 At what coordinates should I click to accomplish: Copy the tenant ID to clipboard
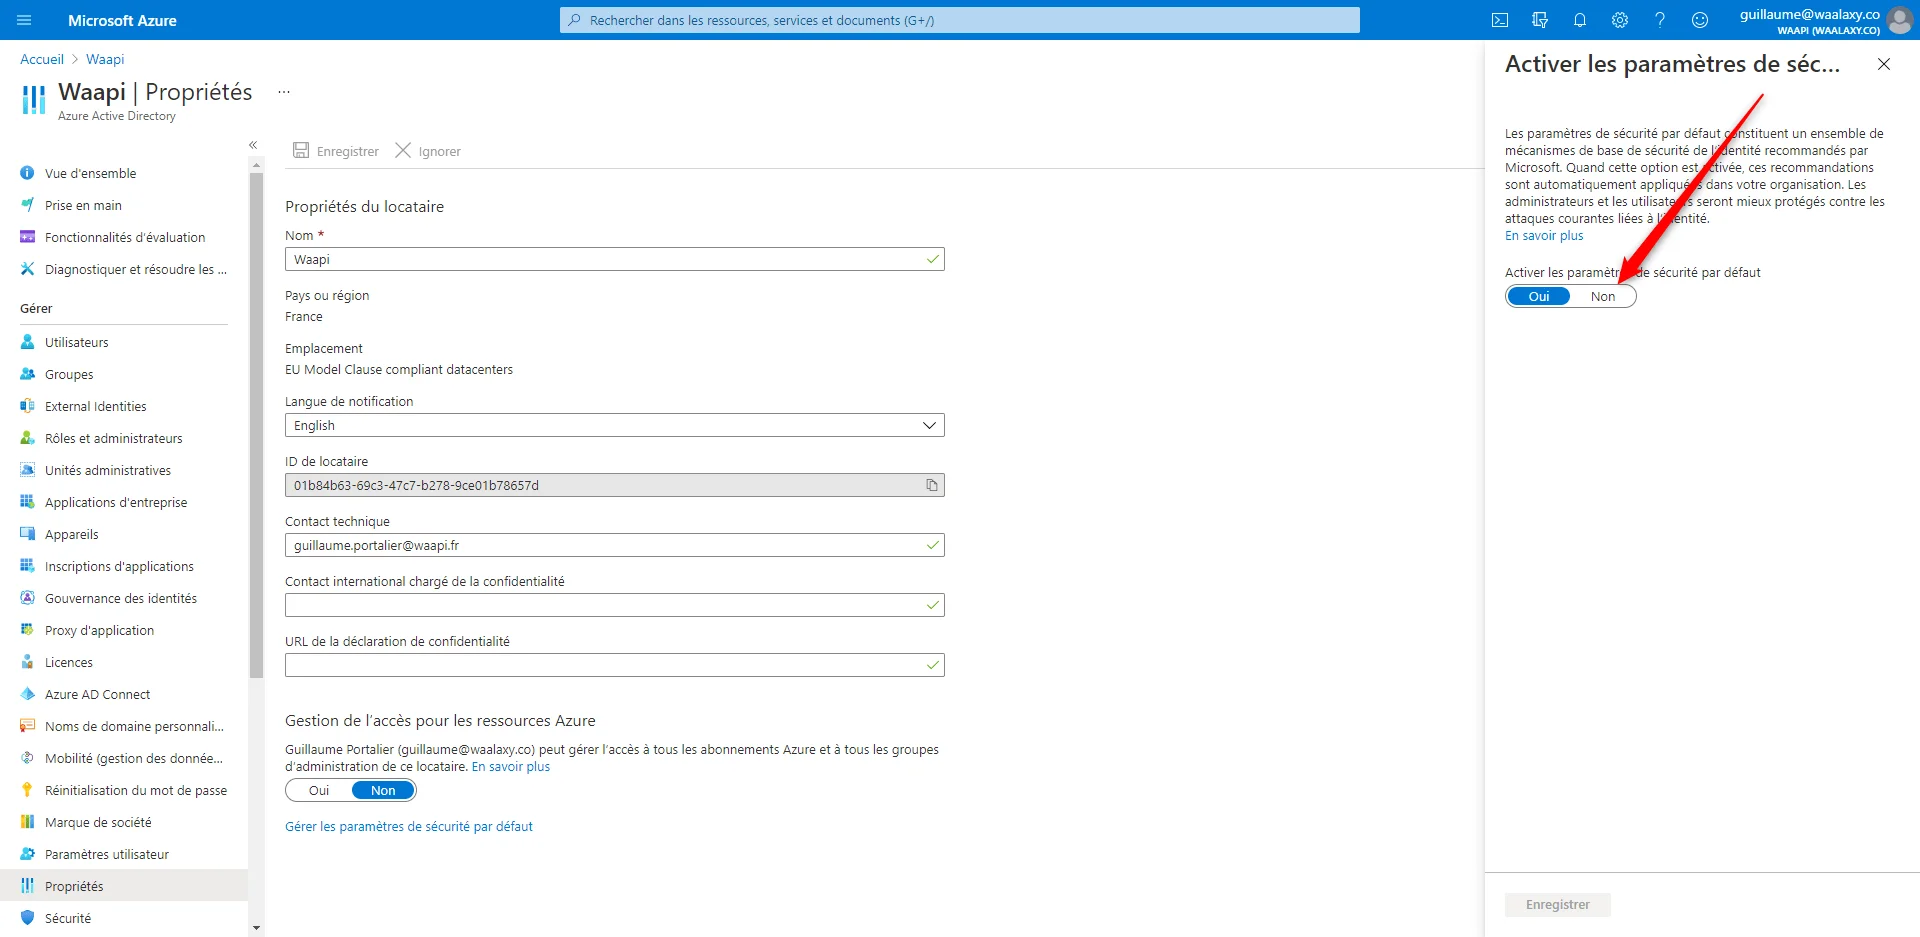click(932, 485)
